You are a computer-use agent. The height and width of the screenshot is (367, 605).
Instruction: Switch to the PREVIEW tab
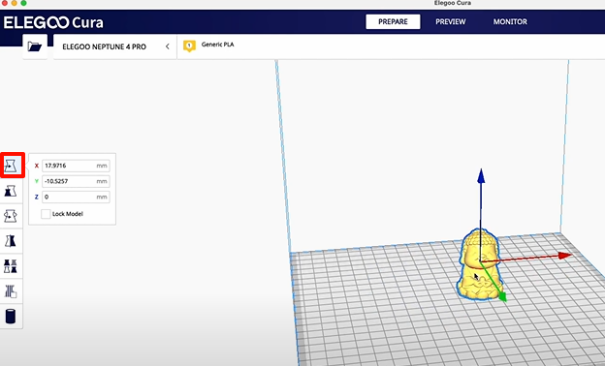[450, 22]
